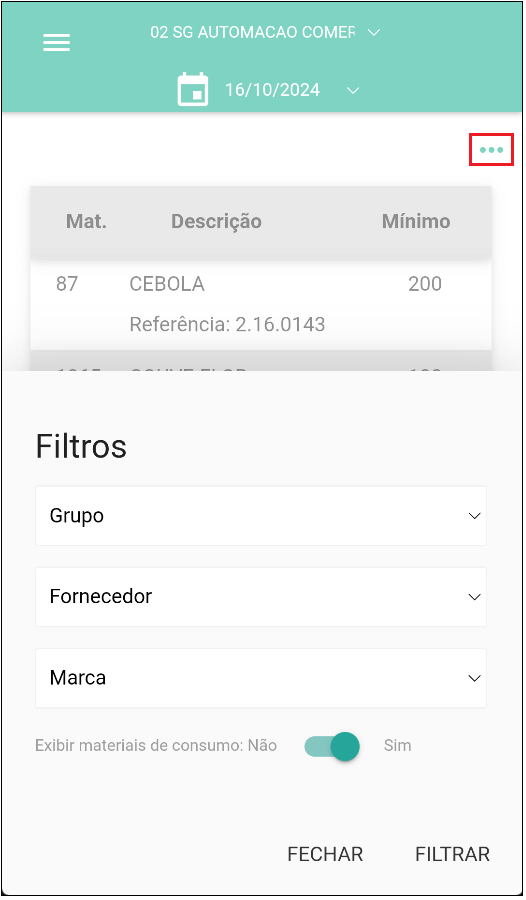The width and height of the screenshot is (526, 900).
Task: Select the CEBOLA material row
Action: 261,304
